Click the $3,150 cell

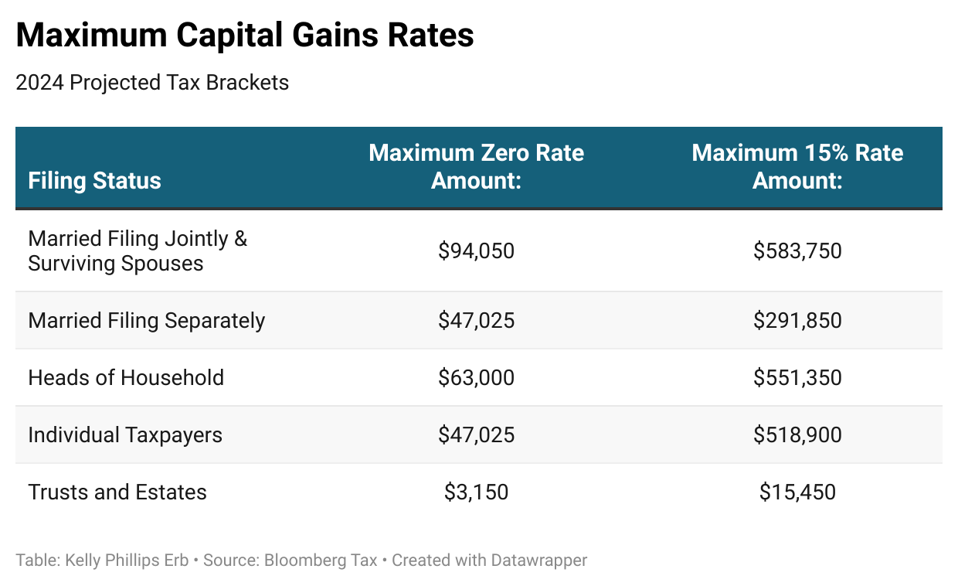[476, 492]
